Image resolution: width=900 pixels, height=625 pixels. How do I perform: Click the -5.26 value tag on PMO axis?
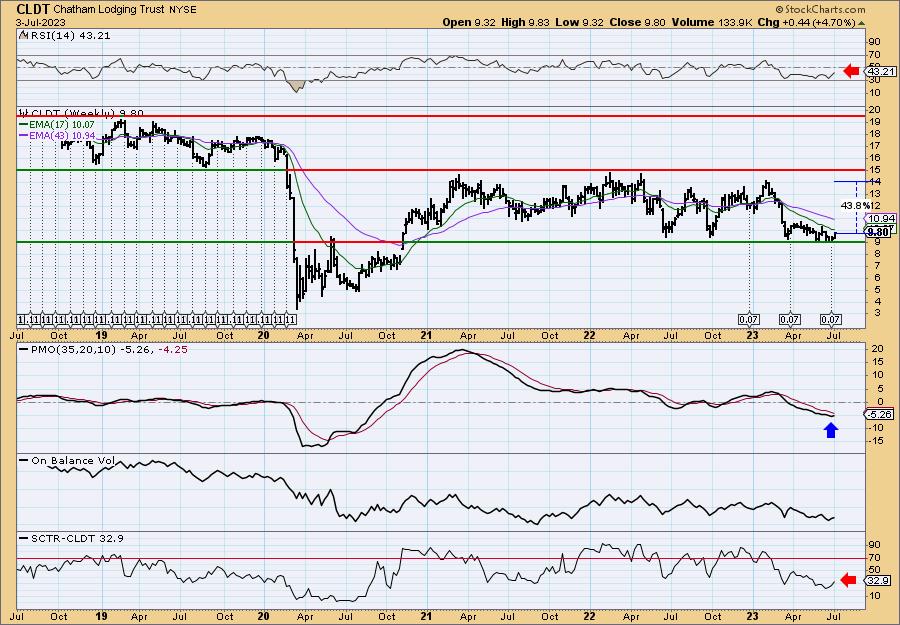coord(879,414)
